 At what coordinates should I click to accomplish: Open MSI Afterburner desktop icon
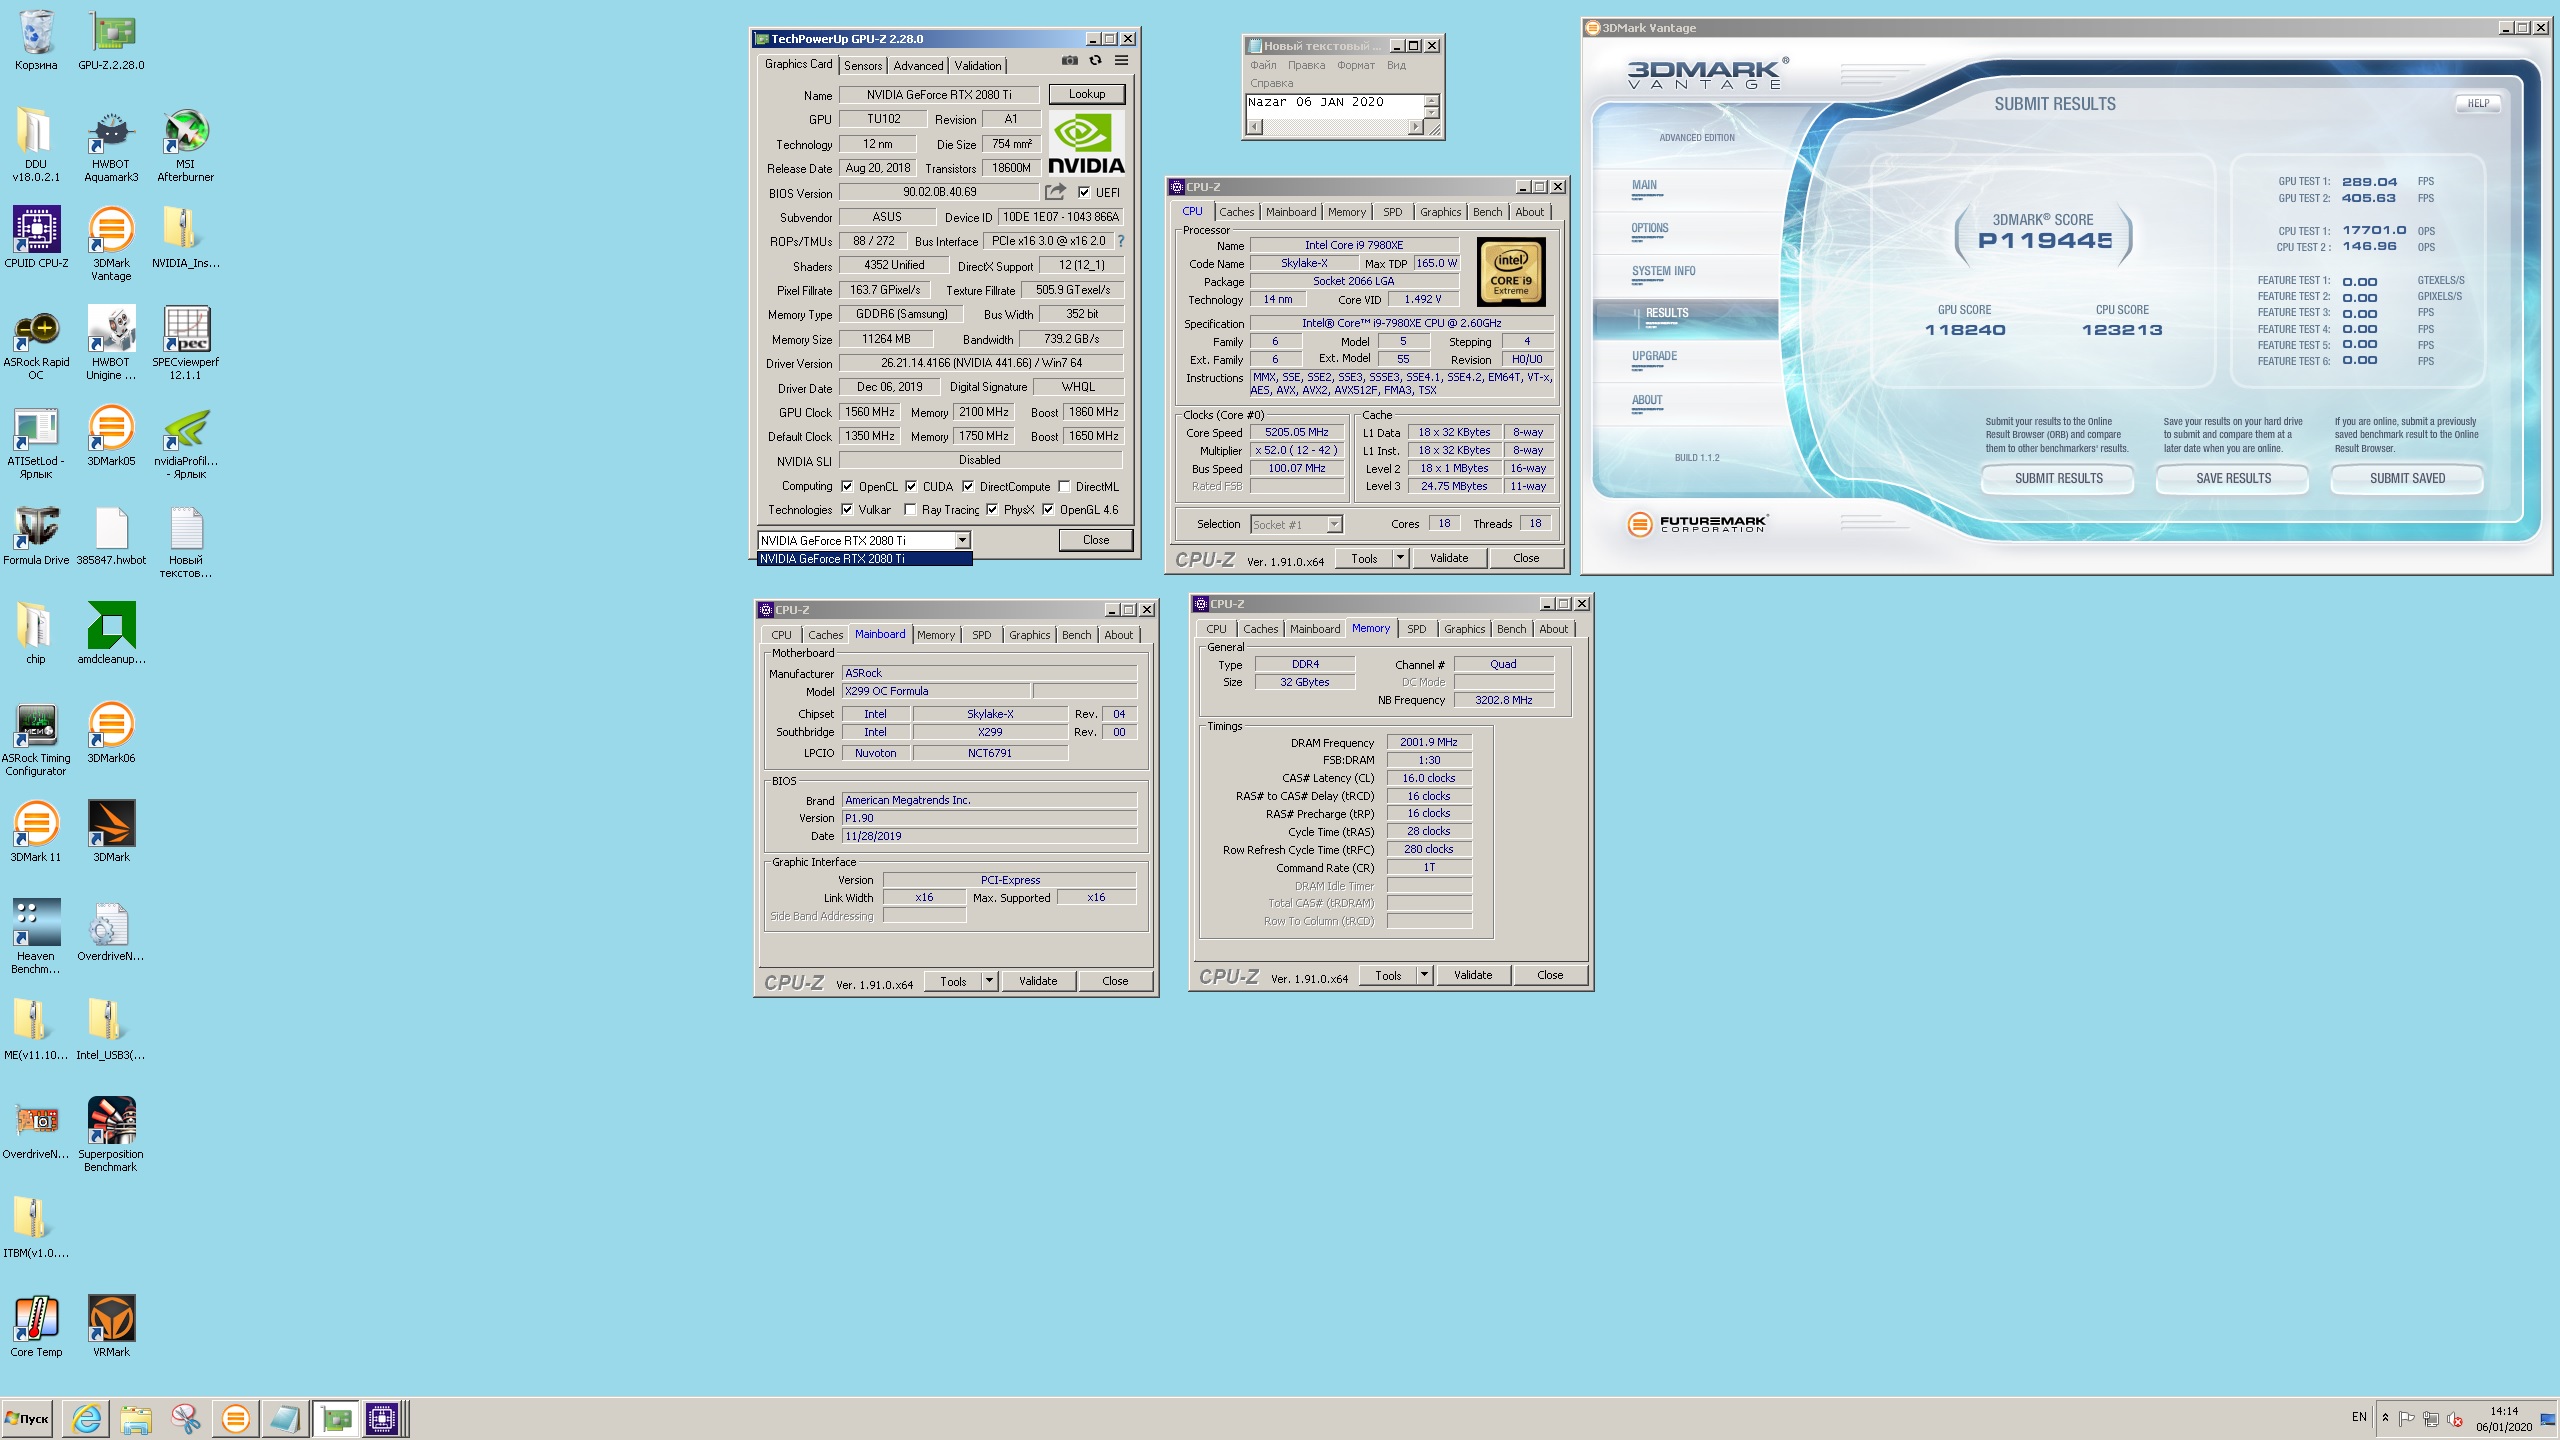click(x=185, y=146)
